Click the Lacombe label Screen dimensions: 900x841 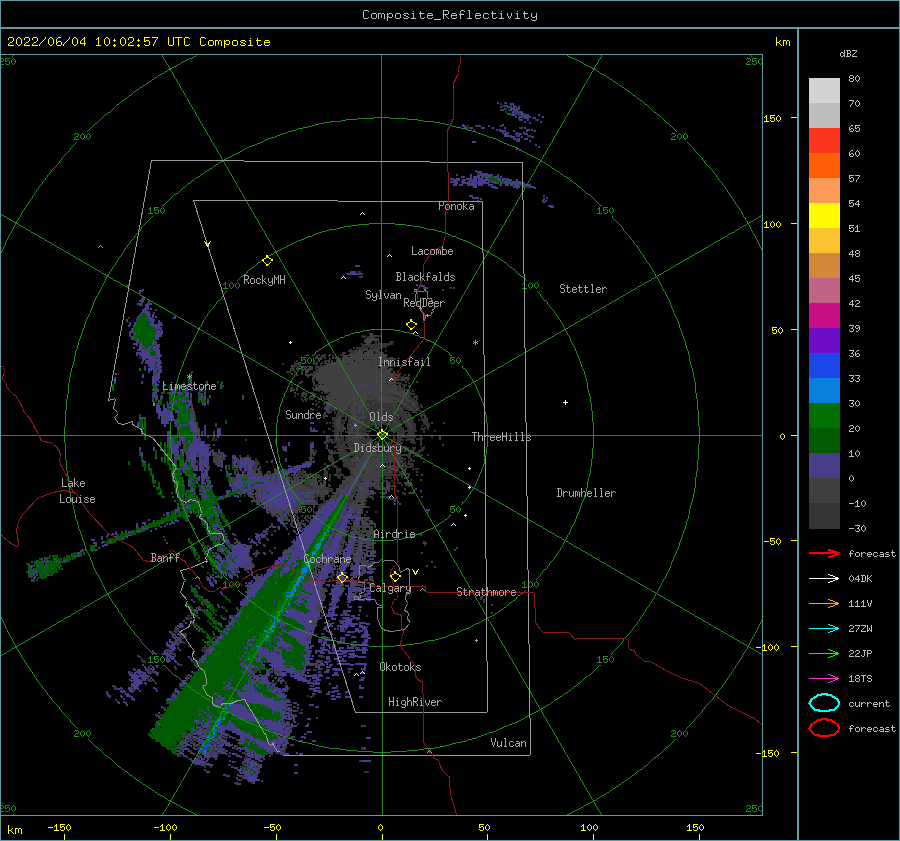(432, 251)
